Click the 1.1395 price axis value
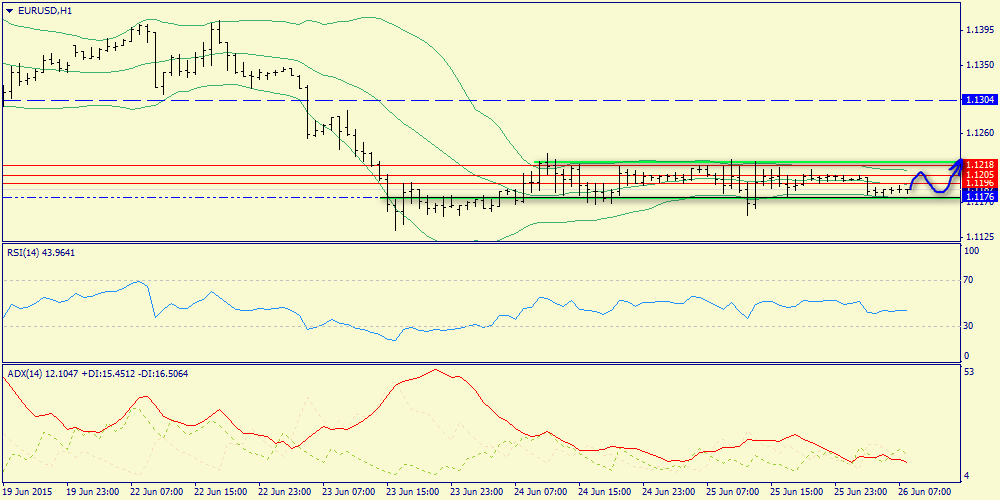The image size is (1000, 500). 979,30
